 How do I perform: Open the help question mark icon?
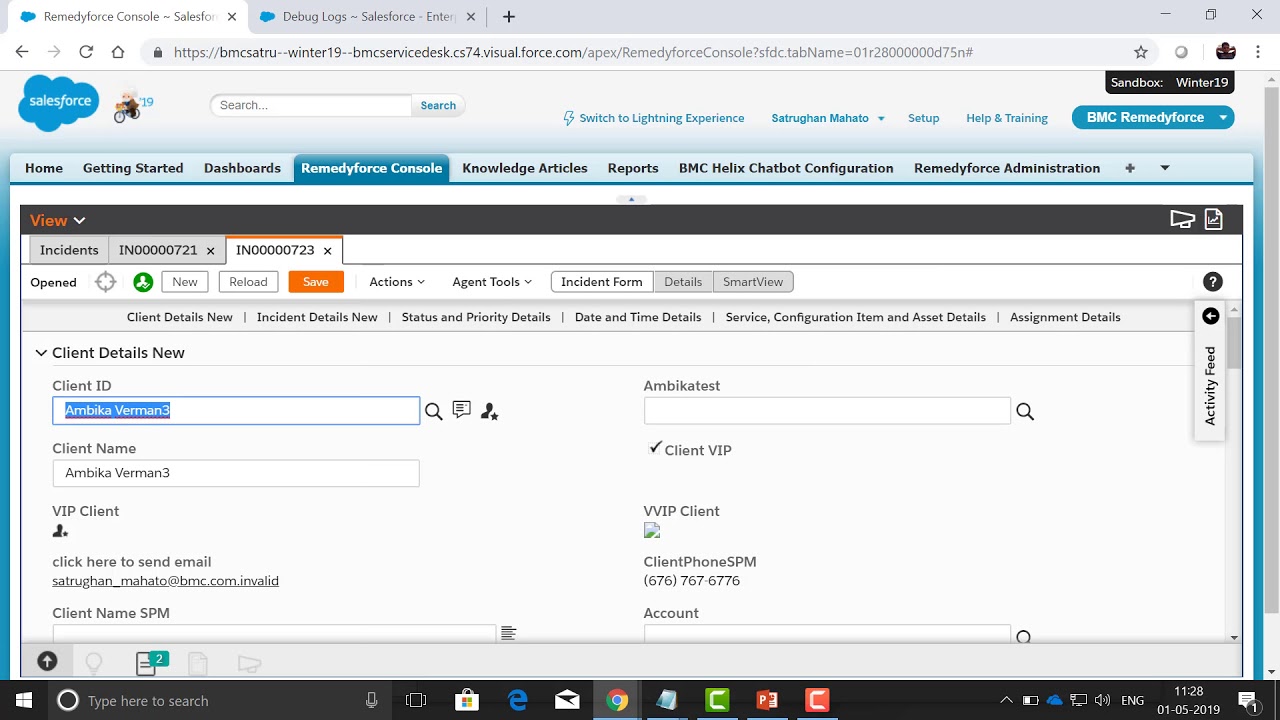[1213, 282]
